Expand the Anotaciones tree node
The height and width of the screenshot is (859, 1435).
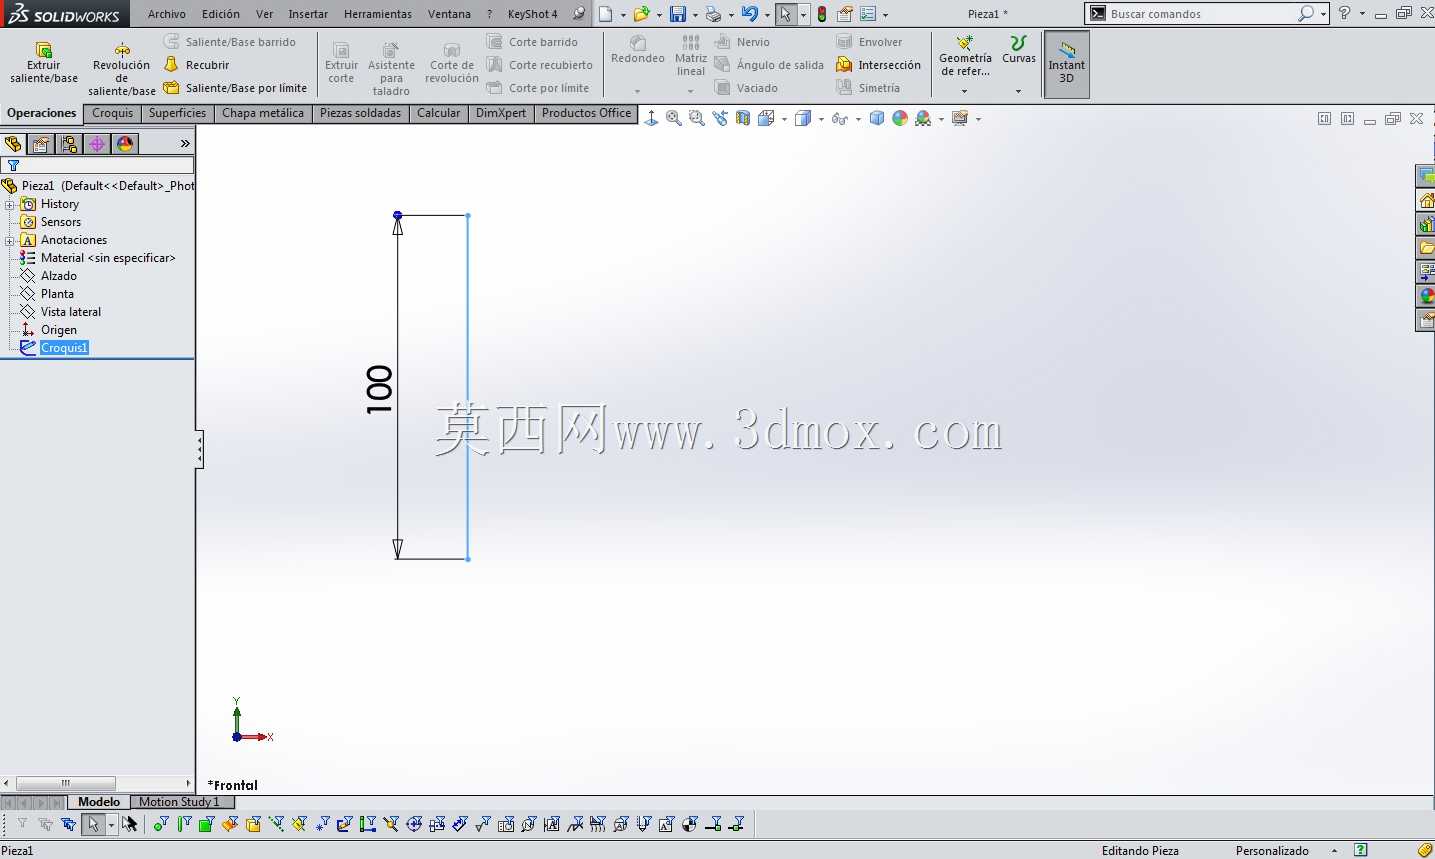tap(9, 240)
